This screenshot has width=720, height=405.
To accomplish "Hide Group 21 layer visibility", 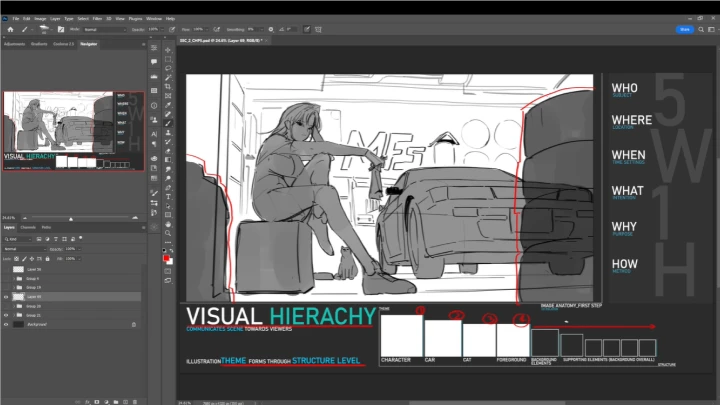I will [x=6, y=315].
